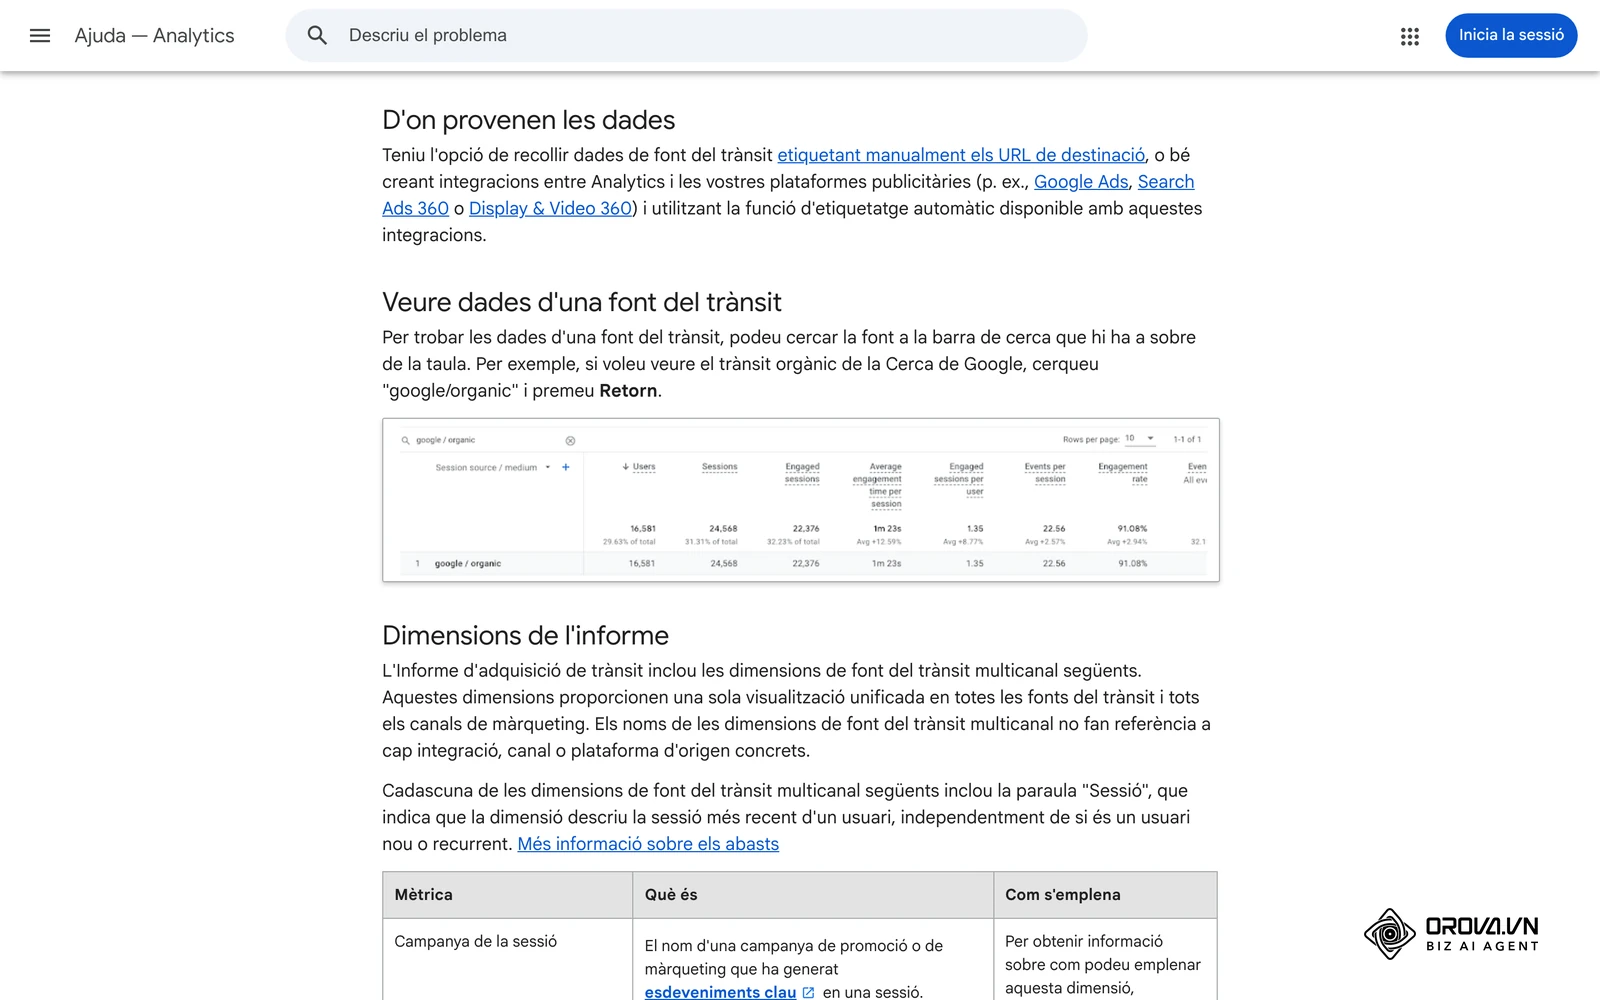This screenshot has width=1600, height=1000.
Task: Click the external-link icon after 'esdeveniments clau'
Action: pos(808,993)
